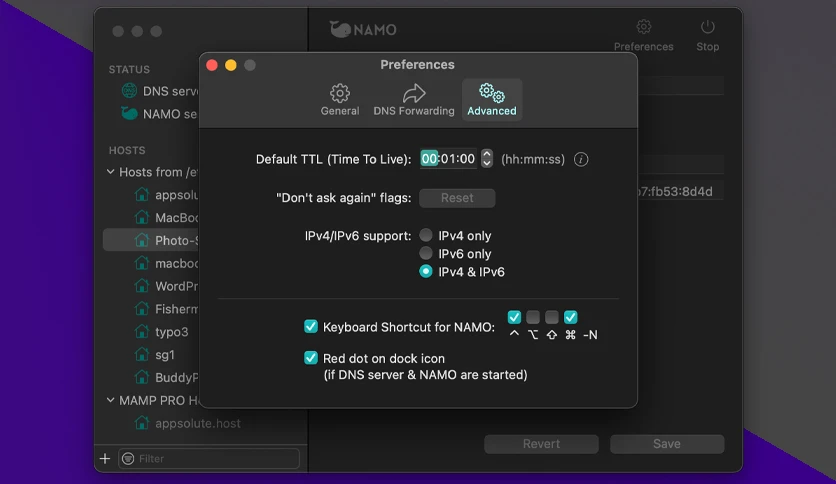Image resolution: width=836 pixels, height=484 pixels.
Task: Switch to the General preferences tab
Action: coord(340,100)
